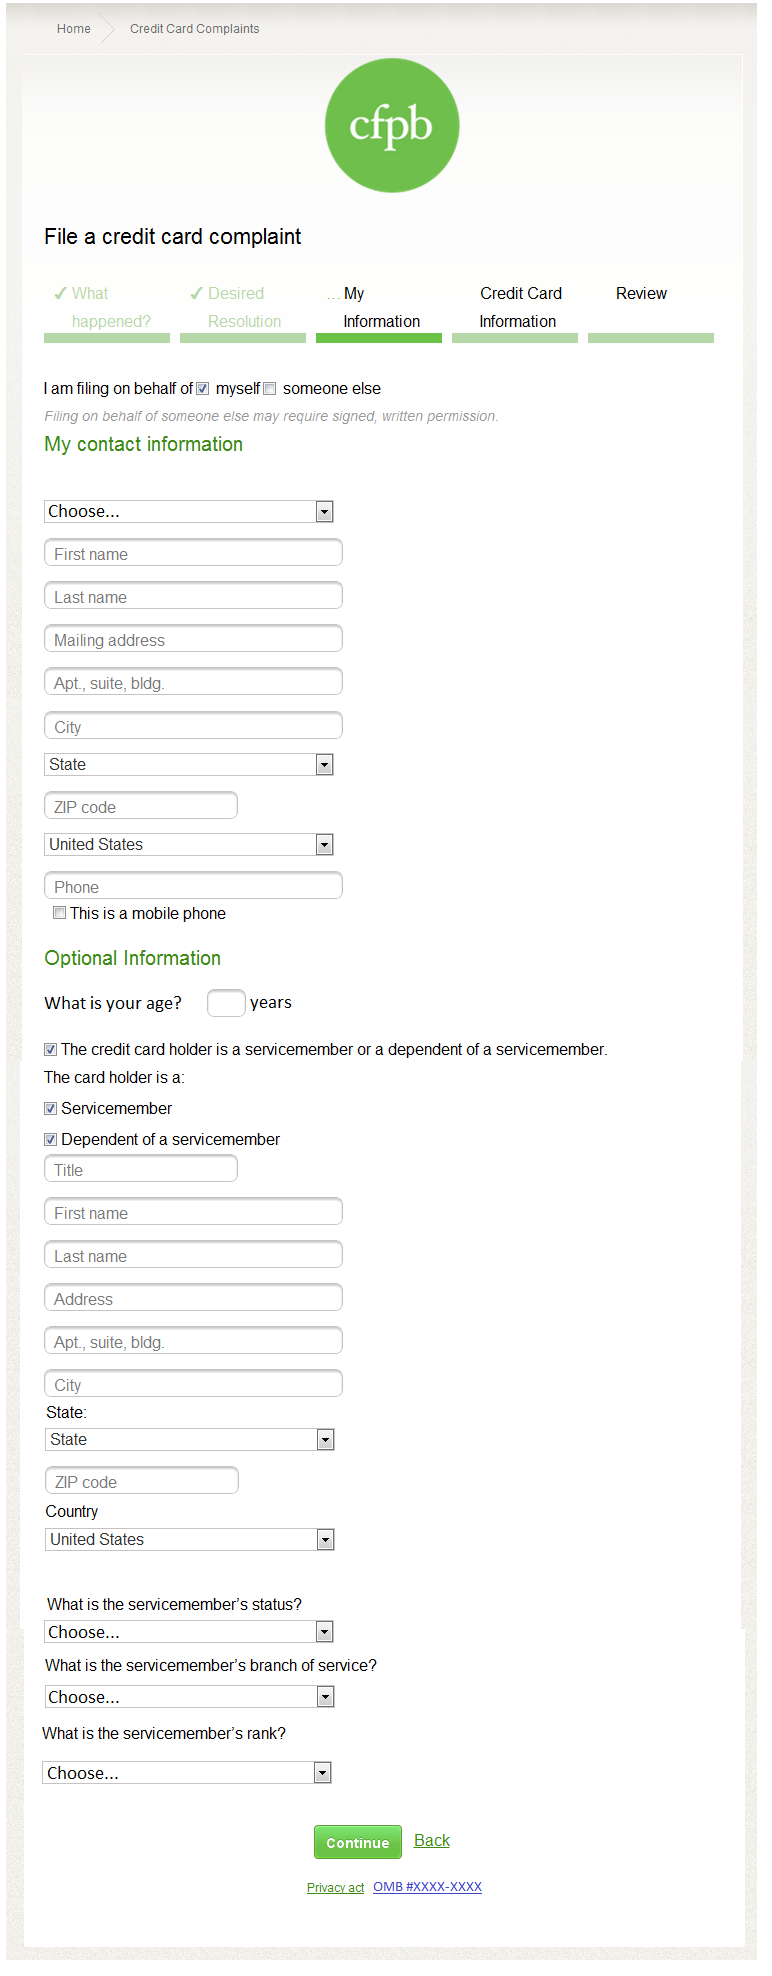Click the Mailing address input field

click(193, 640)
